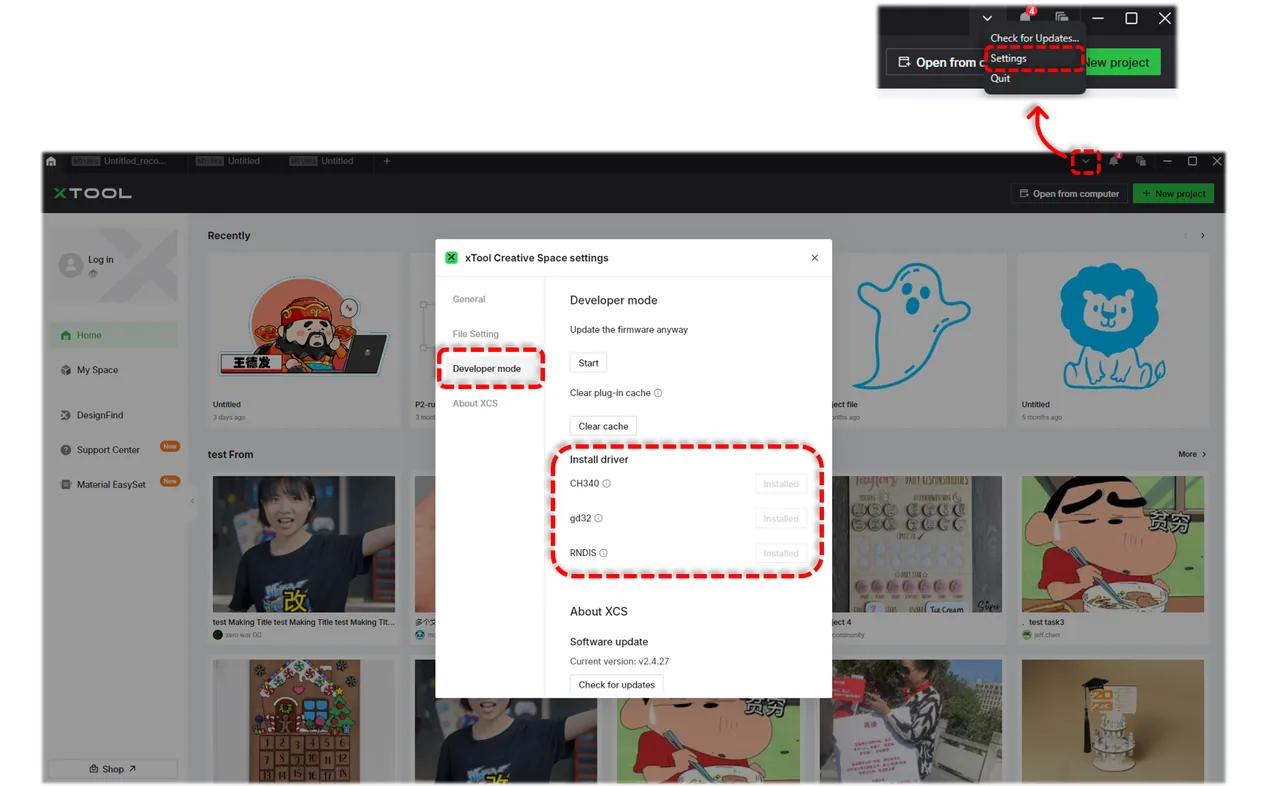Viewport: 1280px width, 786px height.
Task: Click info icon beside Clear plug-in cache
Action: (x=657, y=393)
